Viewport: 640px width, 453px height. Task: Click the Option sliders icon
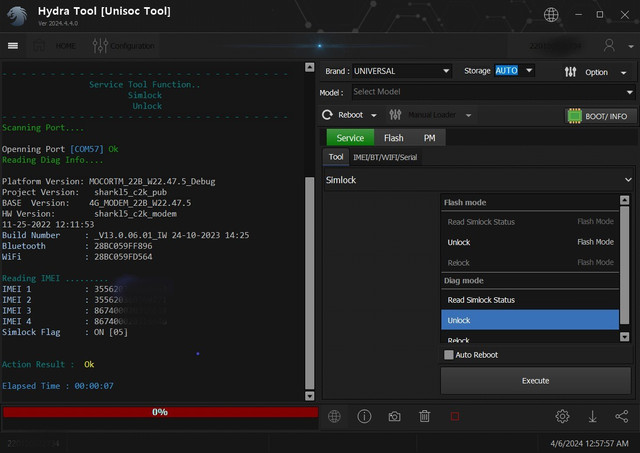pos(570,72)
